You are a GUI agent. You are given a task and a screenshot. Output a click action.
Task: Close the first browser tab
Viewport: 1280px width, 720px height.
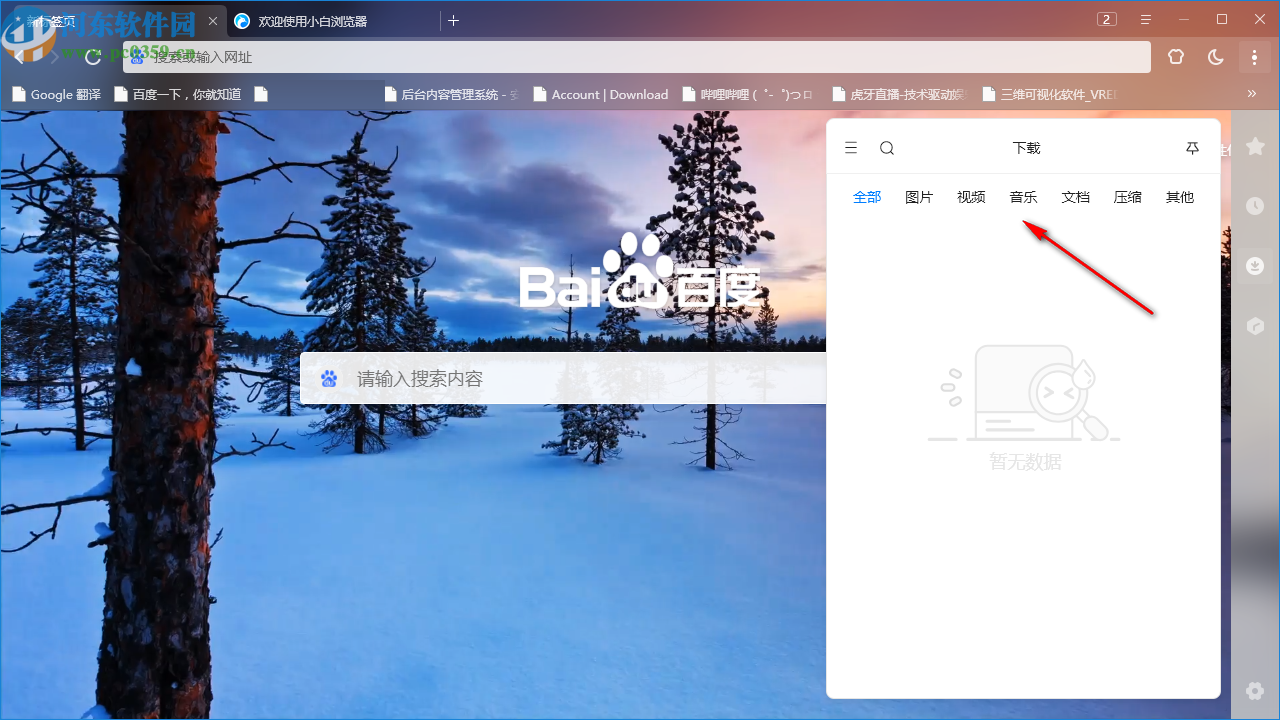pos(212,20)
